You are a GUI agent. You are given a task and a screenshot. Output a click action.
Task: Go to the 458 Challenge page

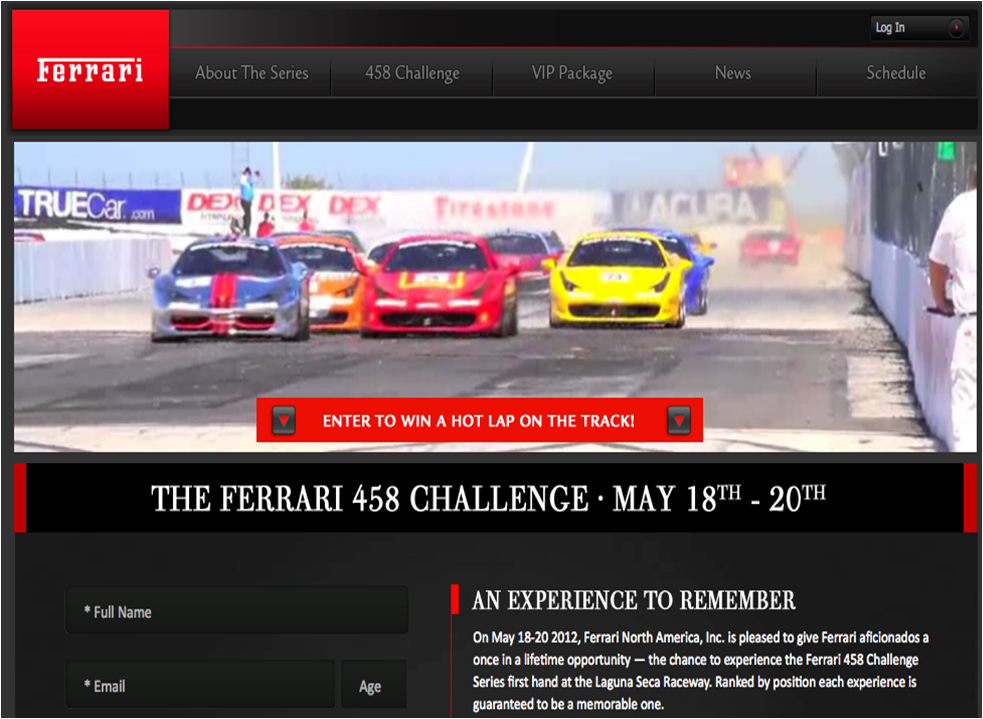point(412,73)
